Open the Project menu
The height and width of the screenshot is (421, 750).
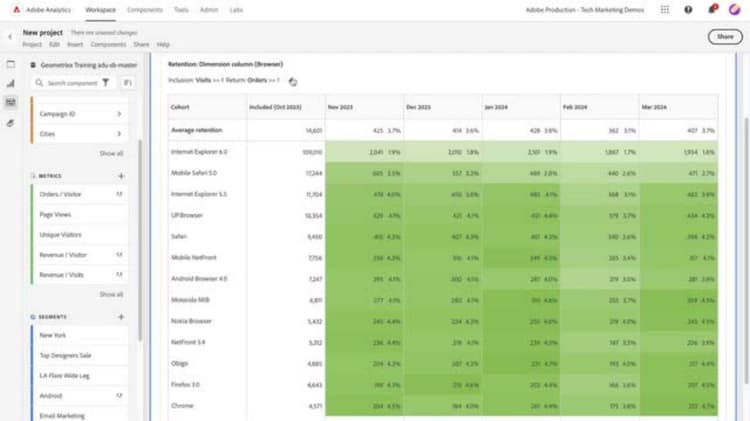32,44
